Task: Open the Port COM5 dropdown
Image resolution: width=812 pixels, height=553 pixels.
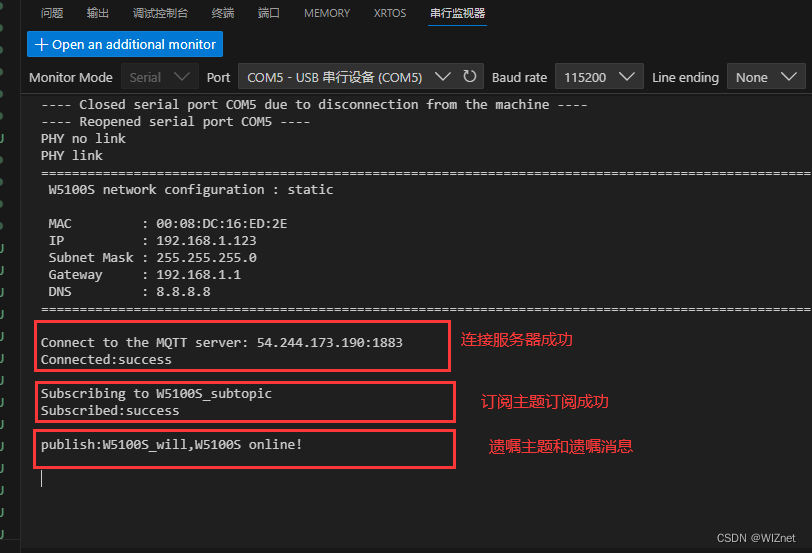Action: coord(349,77)
